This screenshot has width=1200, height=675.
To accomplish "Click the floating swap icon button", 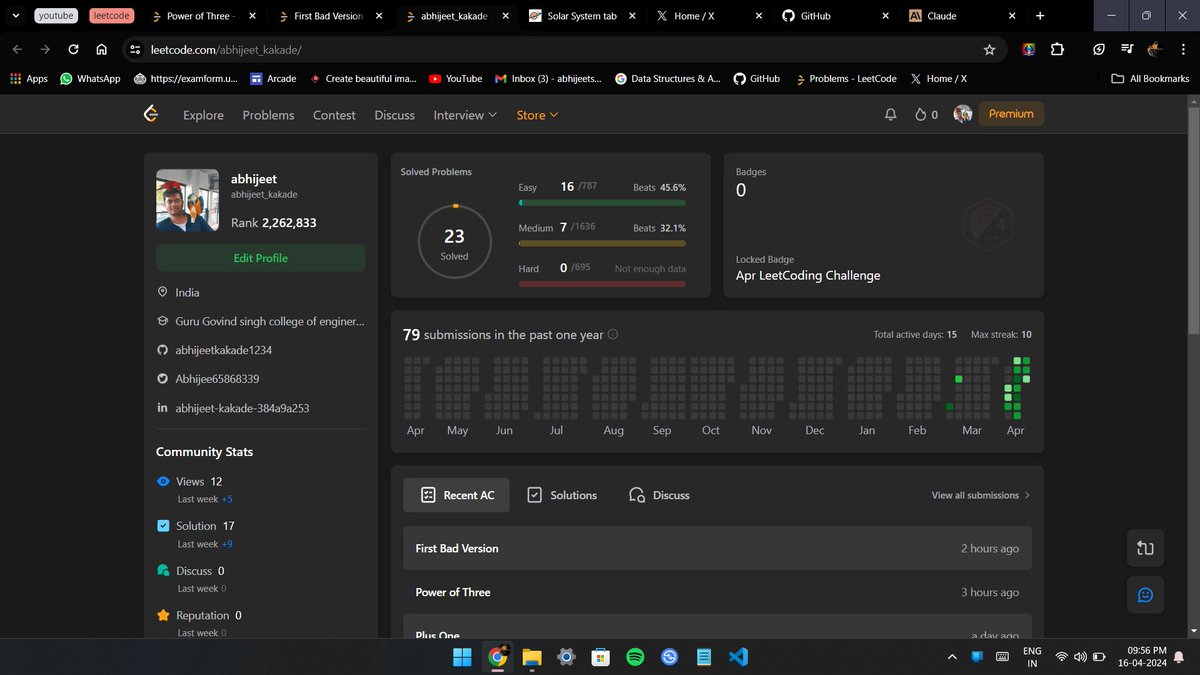I will pos(1145,548).
